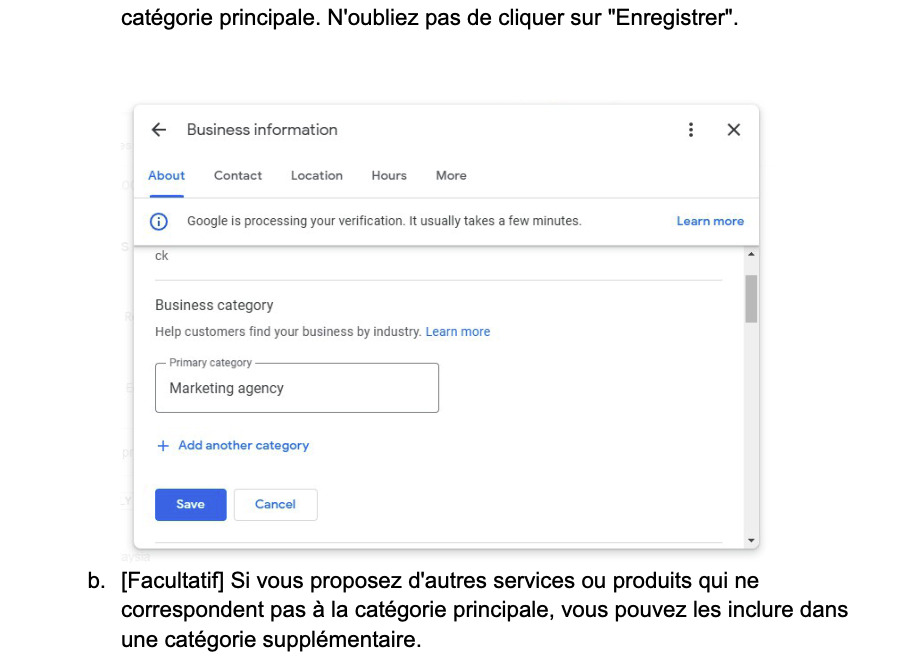The image size is (908, 655).
Task: Click the back arrow beside Business information
Action: pyautogui.click(x=159, y=130)
